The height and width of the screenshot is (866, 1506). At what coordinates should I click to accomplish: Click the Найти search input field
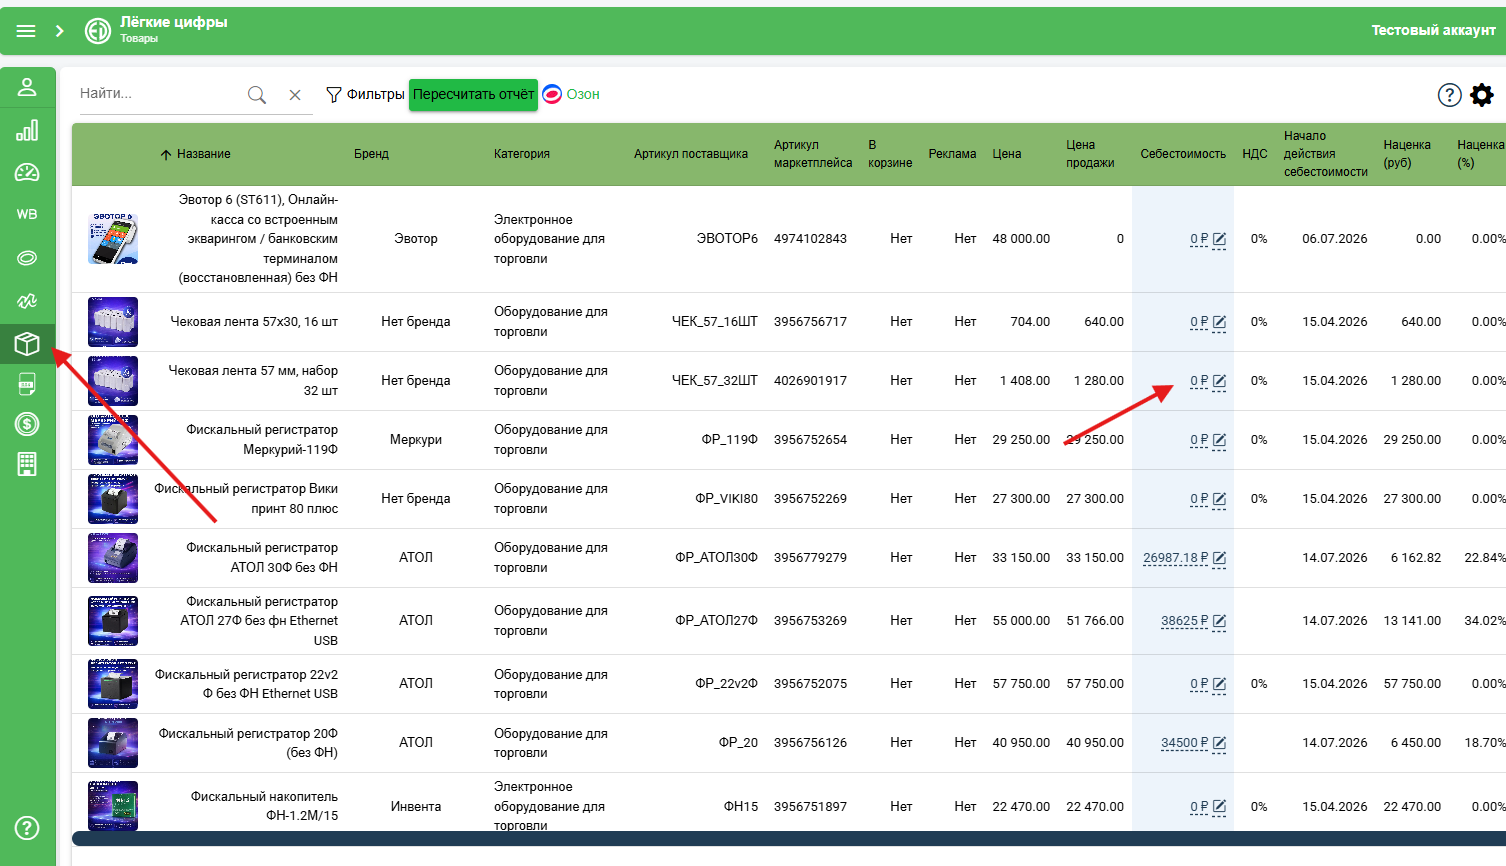click(x=160, y=94)
